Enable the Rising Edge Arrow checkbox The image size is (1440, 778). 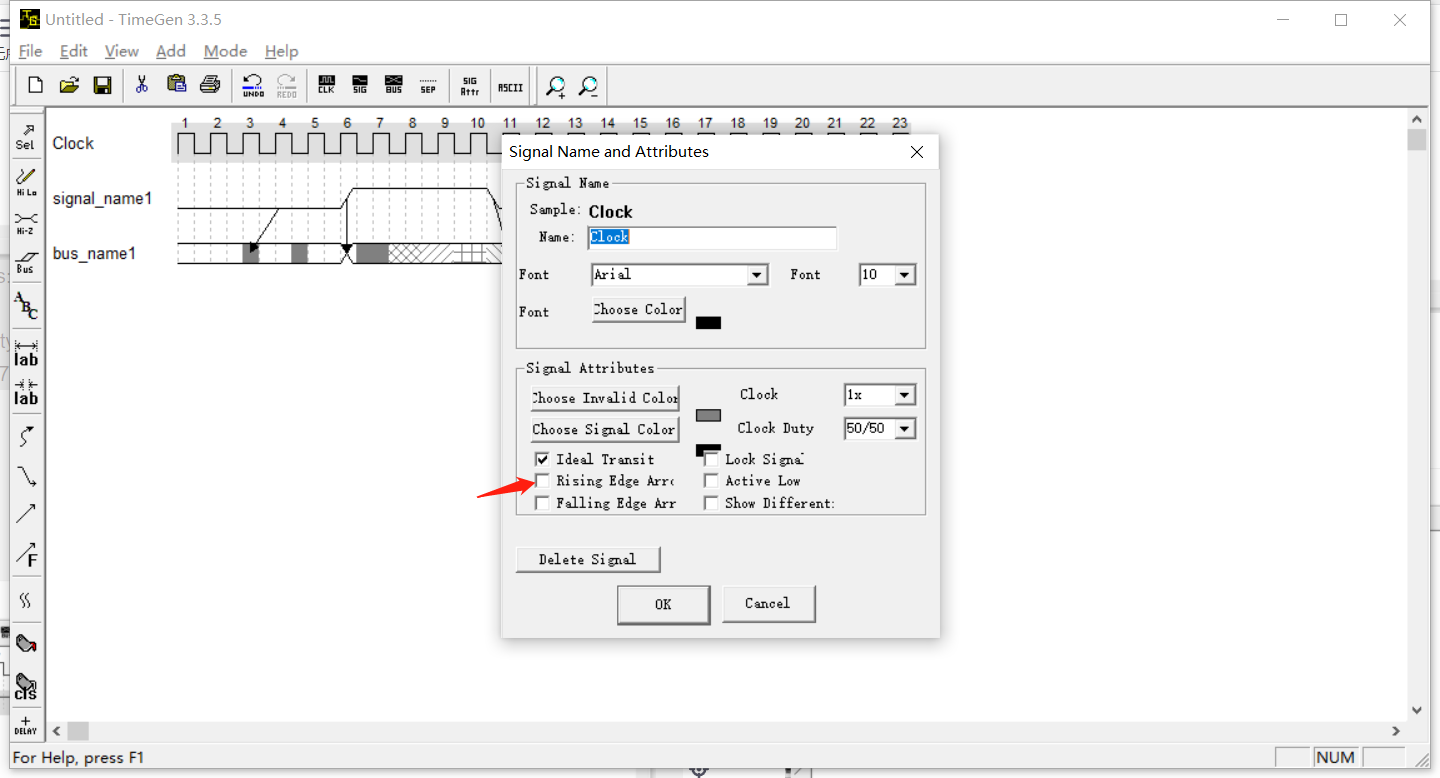coord(542,481)
